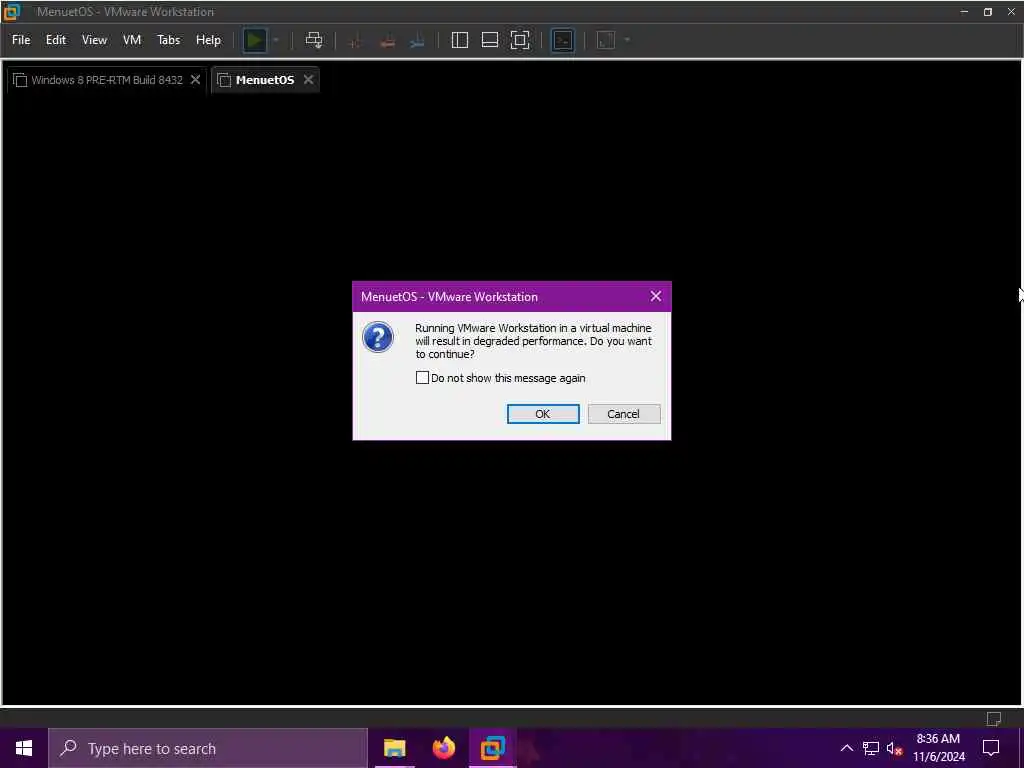Click the Take Snapshot toolbar icon
Viewport: 1024px width, 768px height.
pyautogui.click(x=356, y=40)
